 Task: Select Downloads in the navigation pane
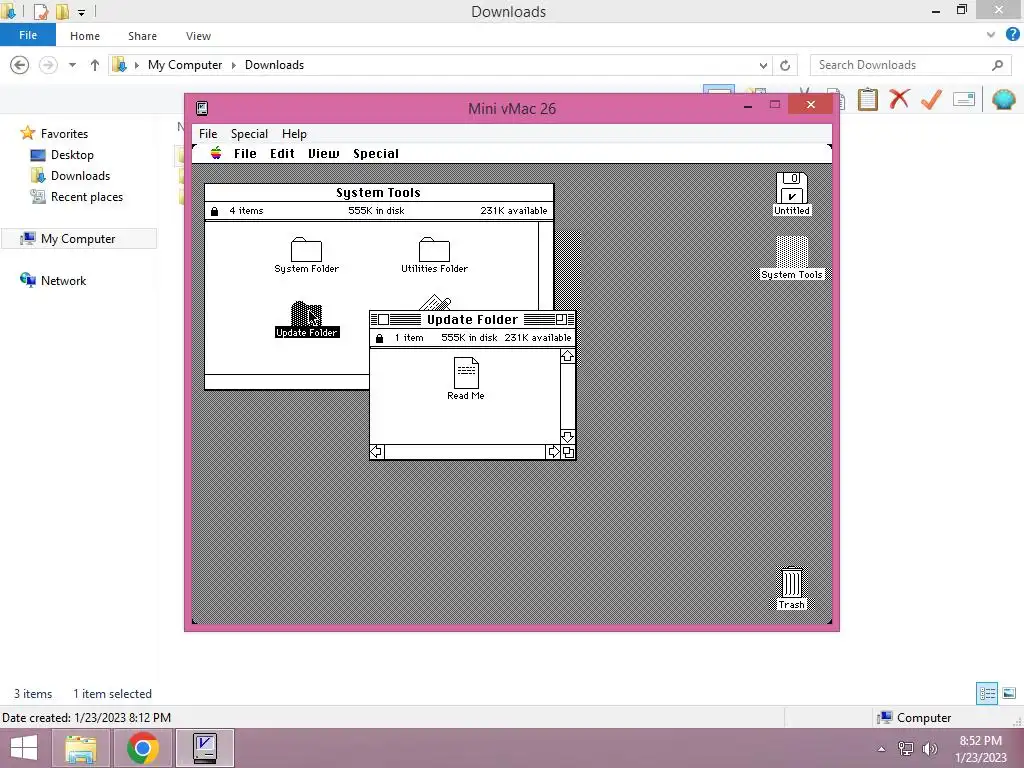(80, 176)
